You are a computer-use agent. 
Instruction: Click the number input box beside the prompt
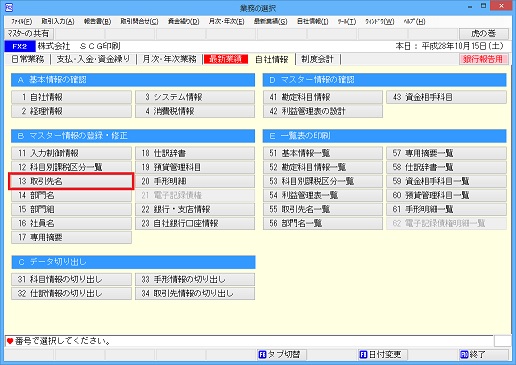tap(502, 341)
